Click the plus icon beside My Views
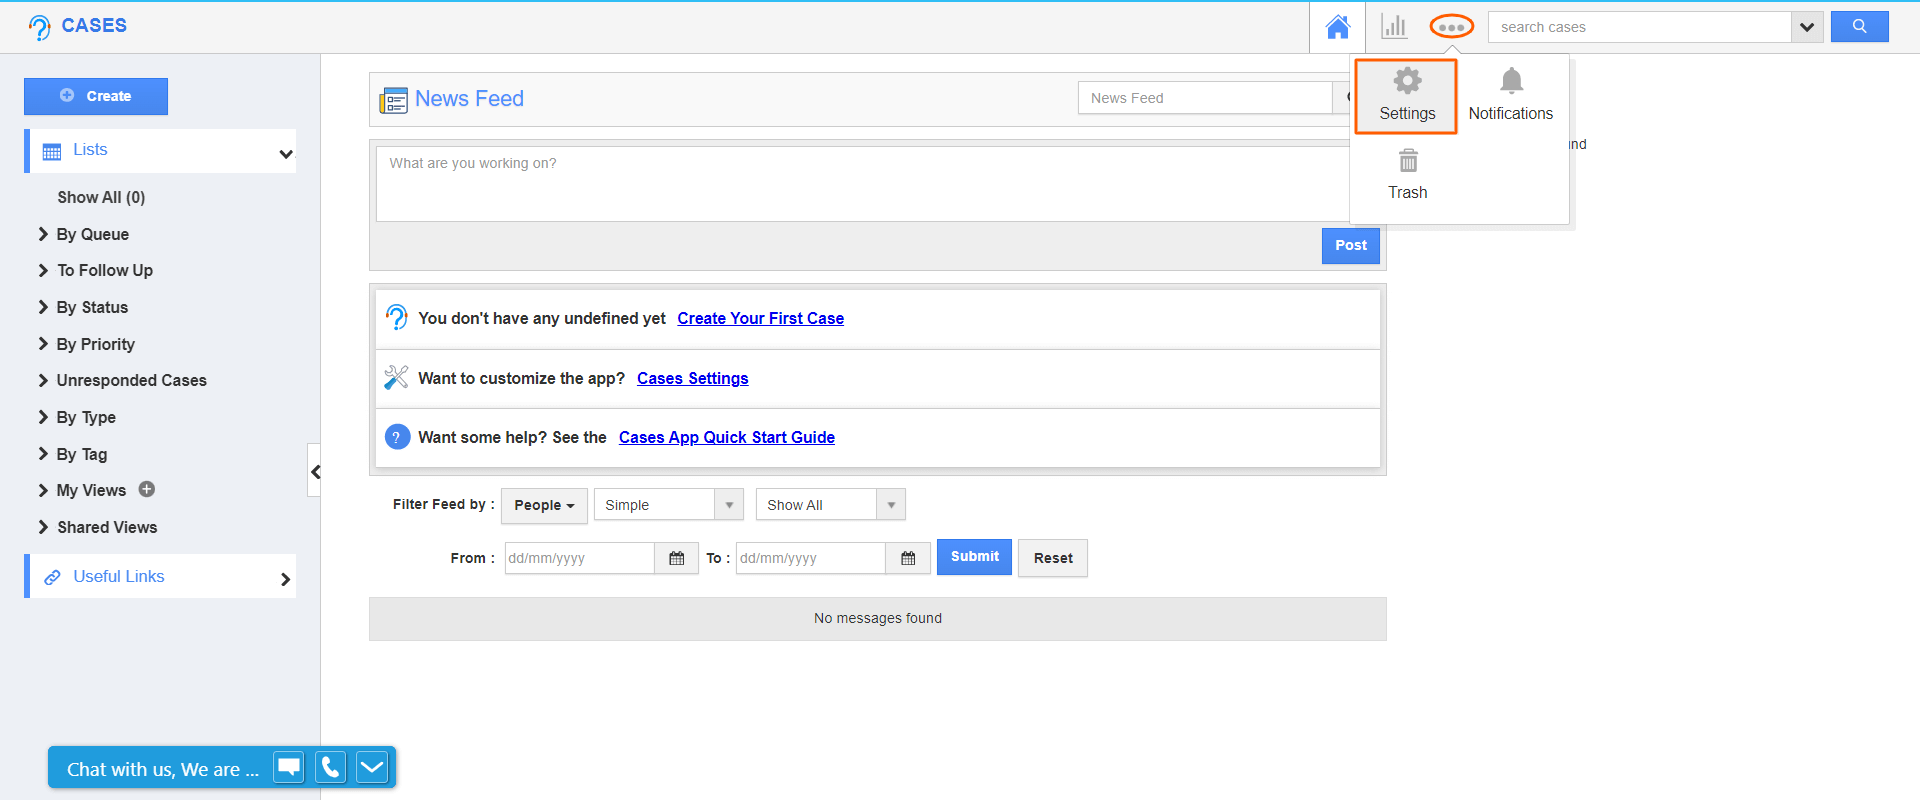Viewport: 1920px width, 800px height. click(147, 490)
